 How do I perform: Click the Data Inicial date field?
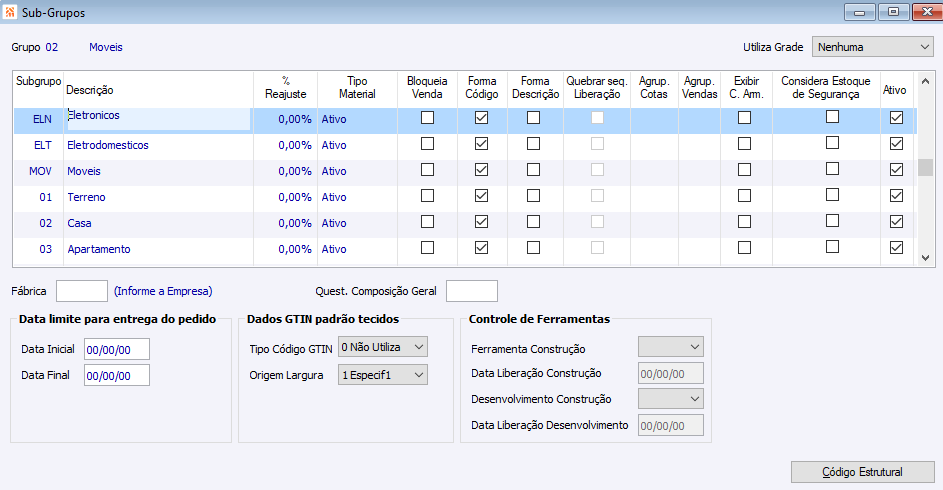pos(117,349)
